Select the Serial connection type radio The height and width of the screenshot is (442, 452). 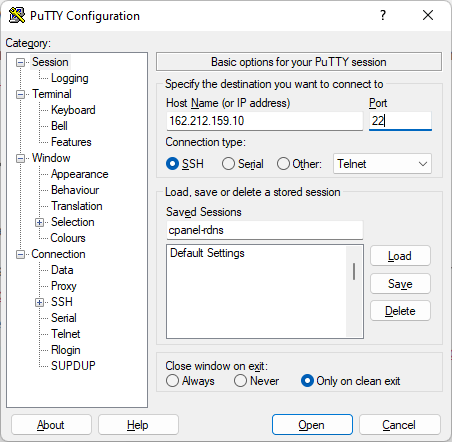(x=228, y=164)
